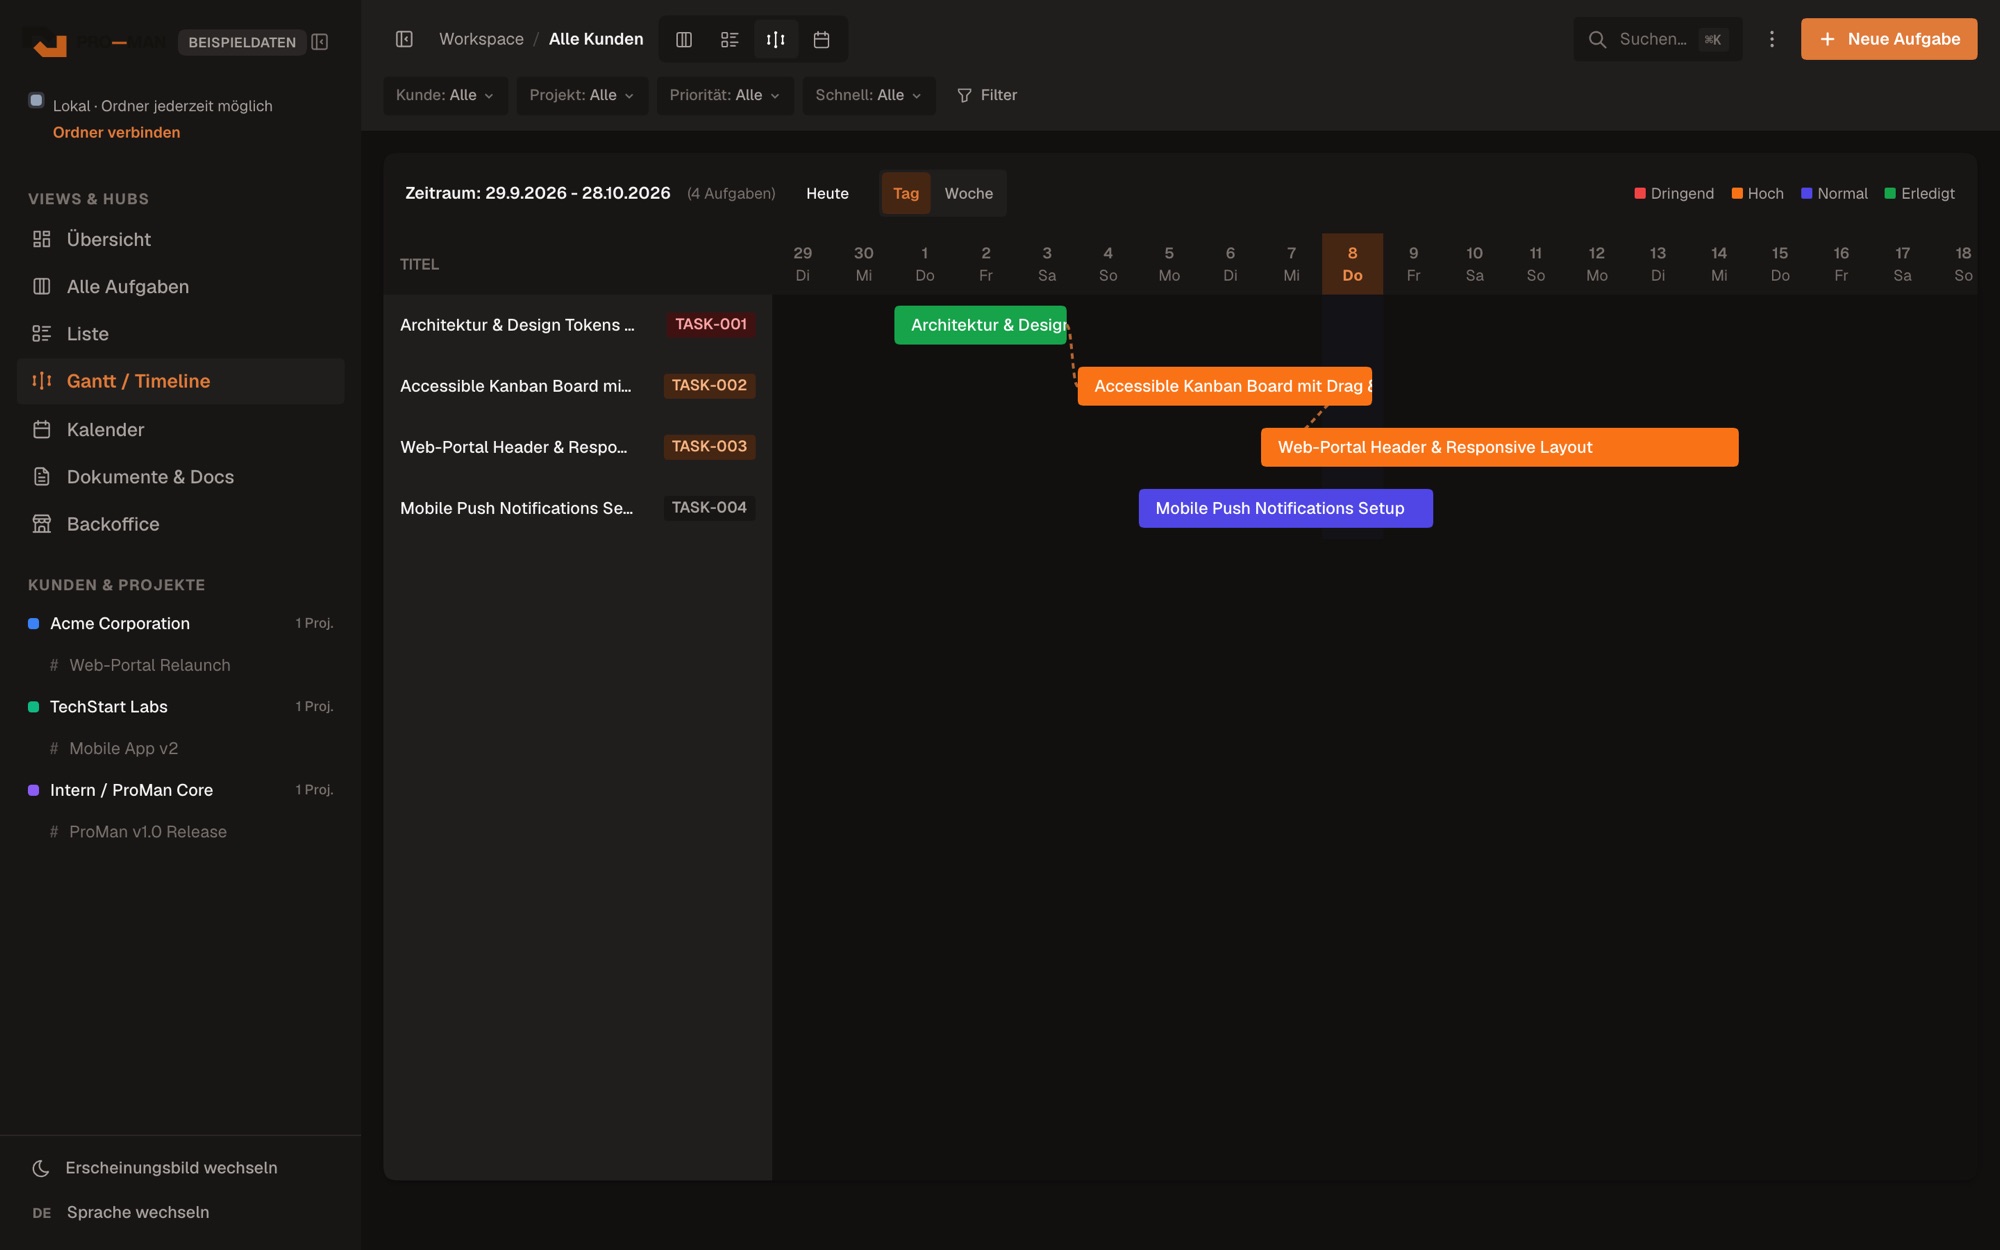Open the Schnell: Alle dropdown
Image resolution: width=2000 pixels, height=1250 pixels.
869,96
